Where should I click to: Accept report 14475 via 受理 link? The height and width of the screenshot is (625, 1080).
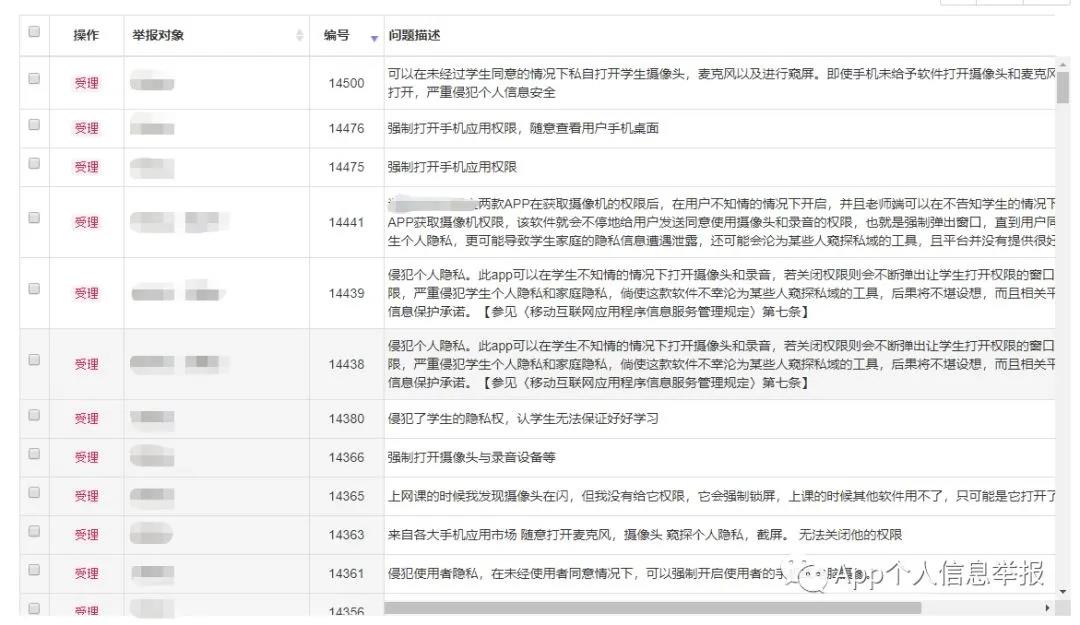point(87,167)
